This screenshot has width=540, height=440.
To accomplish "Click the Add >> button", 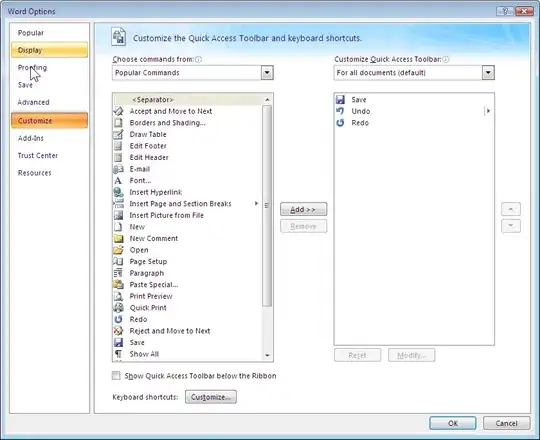I will 303,209.
